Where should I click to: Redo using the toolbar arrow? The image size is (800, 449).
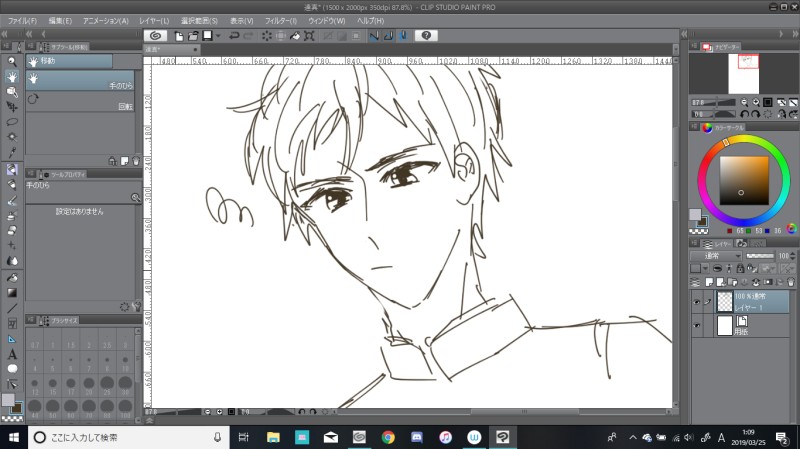coord(248,36)
